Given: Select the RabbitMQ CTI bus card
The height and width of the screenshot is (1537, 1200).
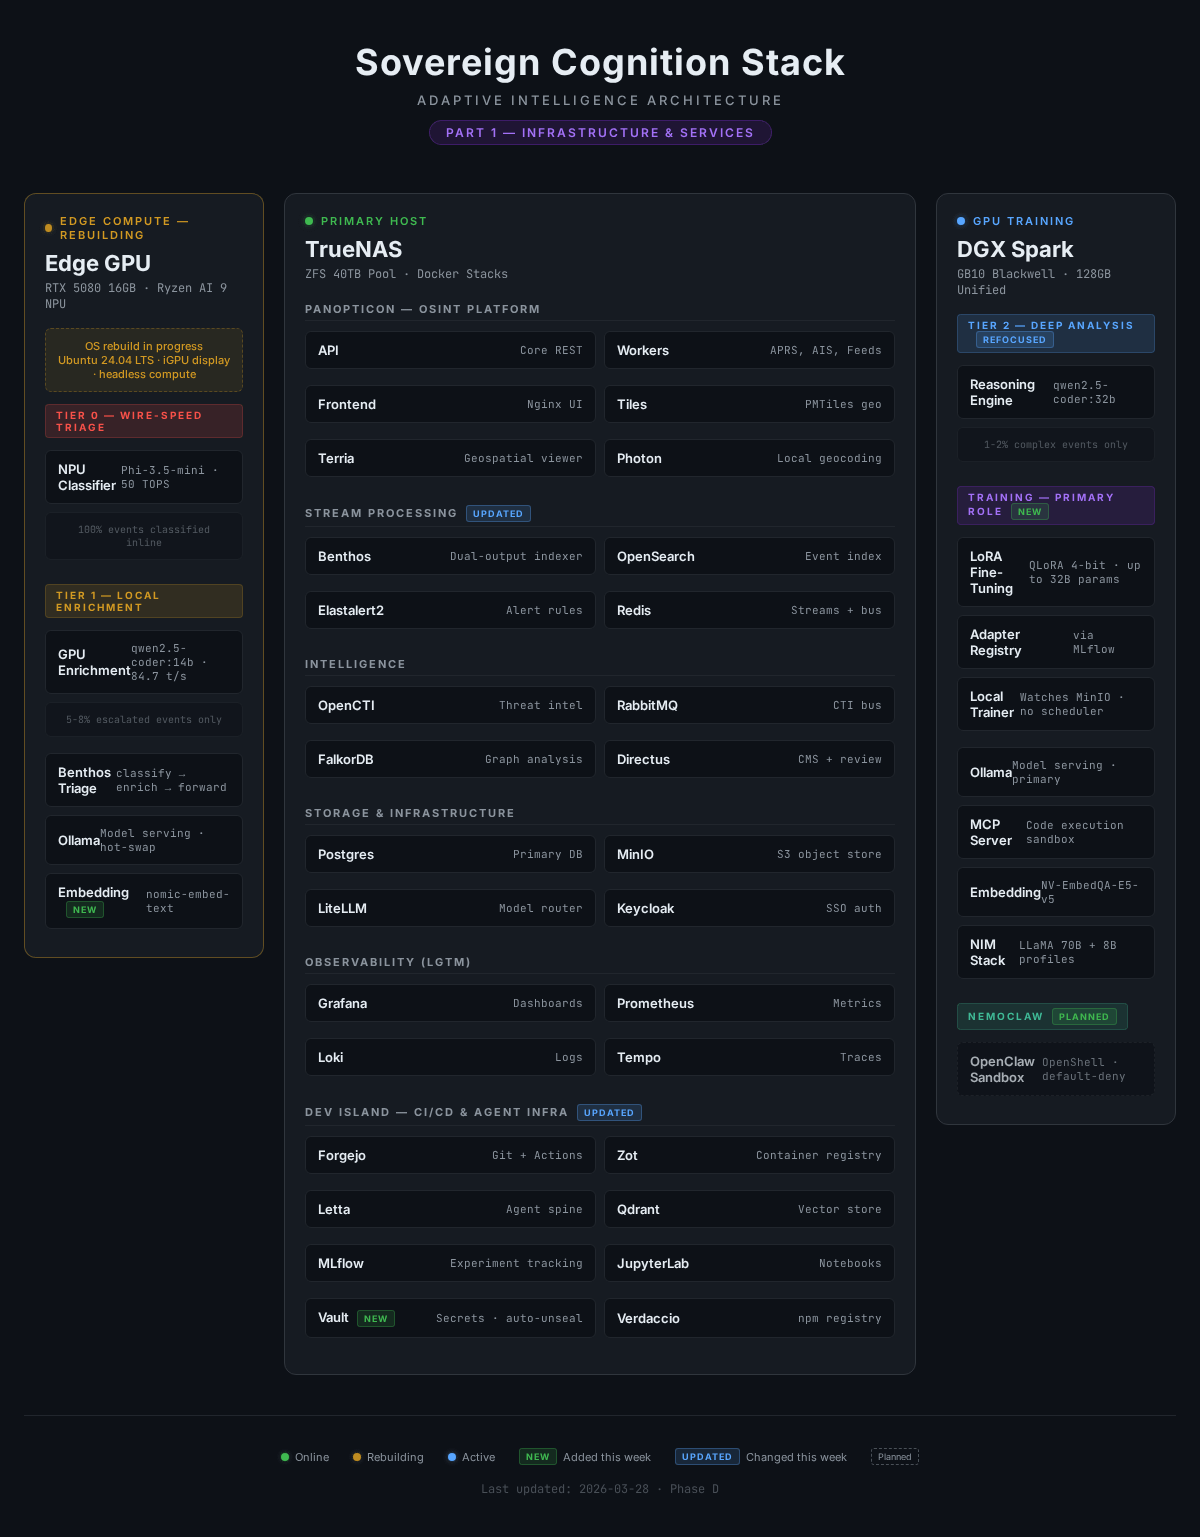Looking at the screenshot, I should click(x=749, y=706).
